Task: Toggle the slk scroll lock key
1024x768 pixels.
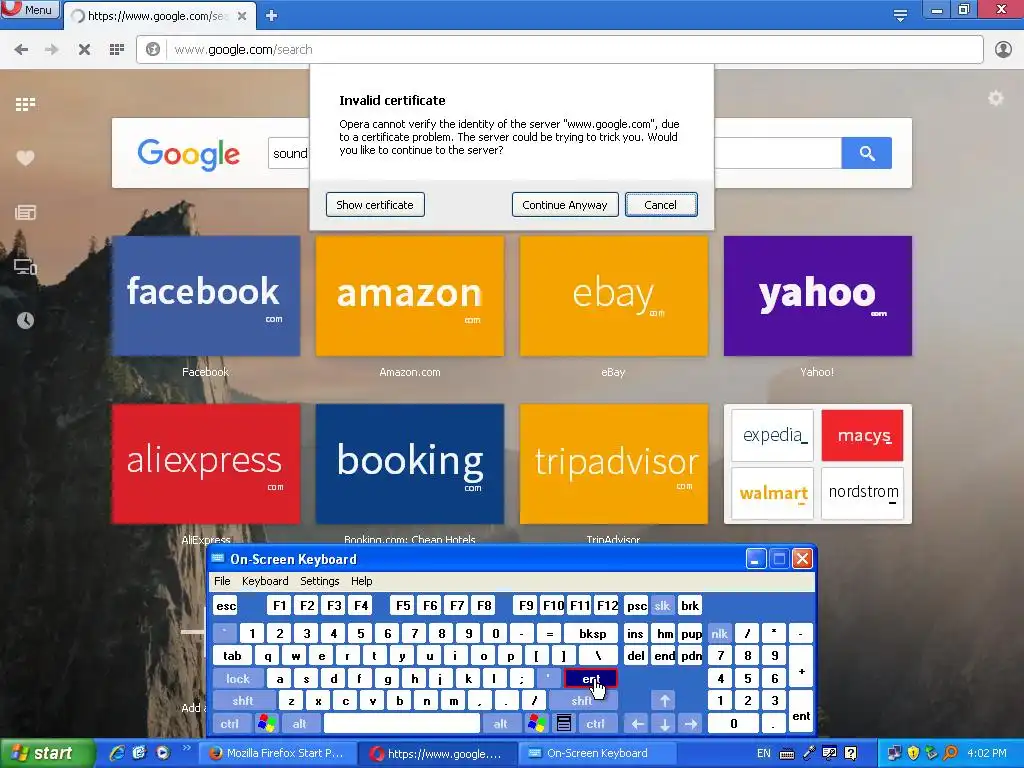Action: pos(662,606)
